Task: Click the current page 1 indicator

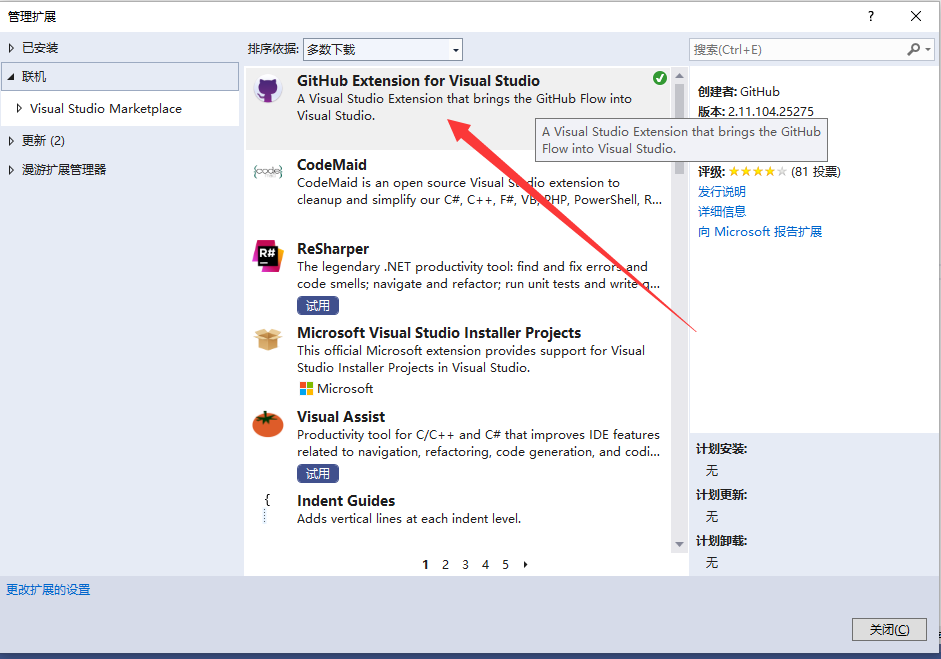Action: (425, 565)
